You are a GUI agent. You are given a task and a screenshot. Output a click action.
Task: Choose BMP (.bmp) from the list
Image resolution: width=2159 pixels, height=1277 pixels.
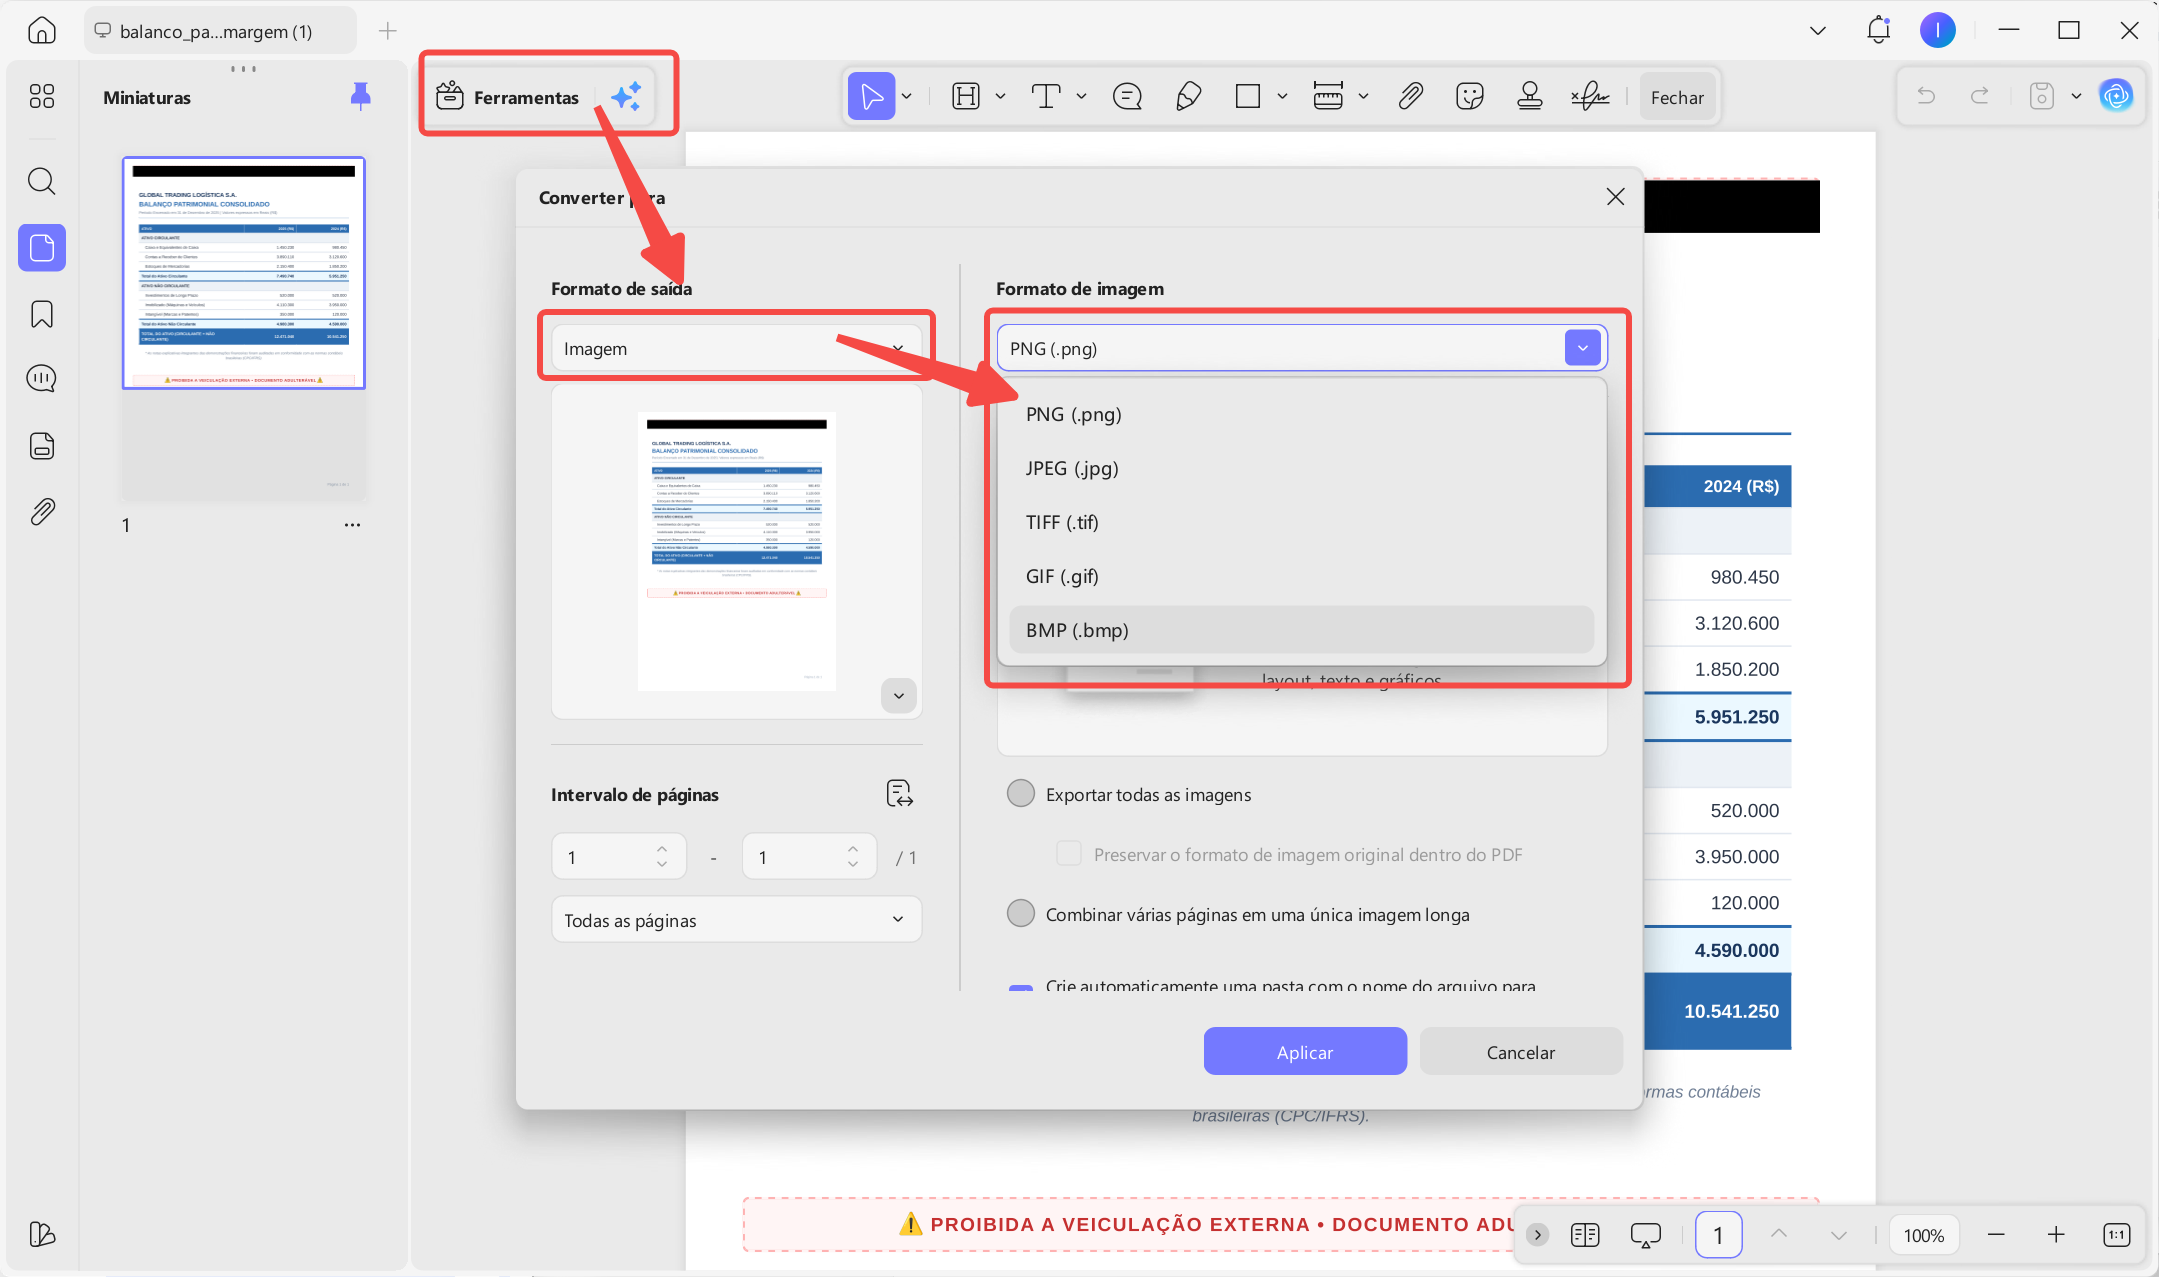tap(1301, 630)
